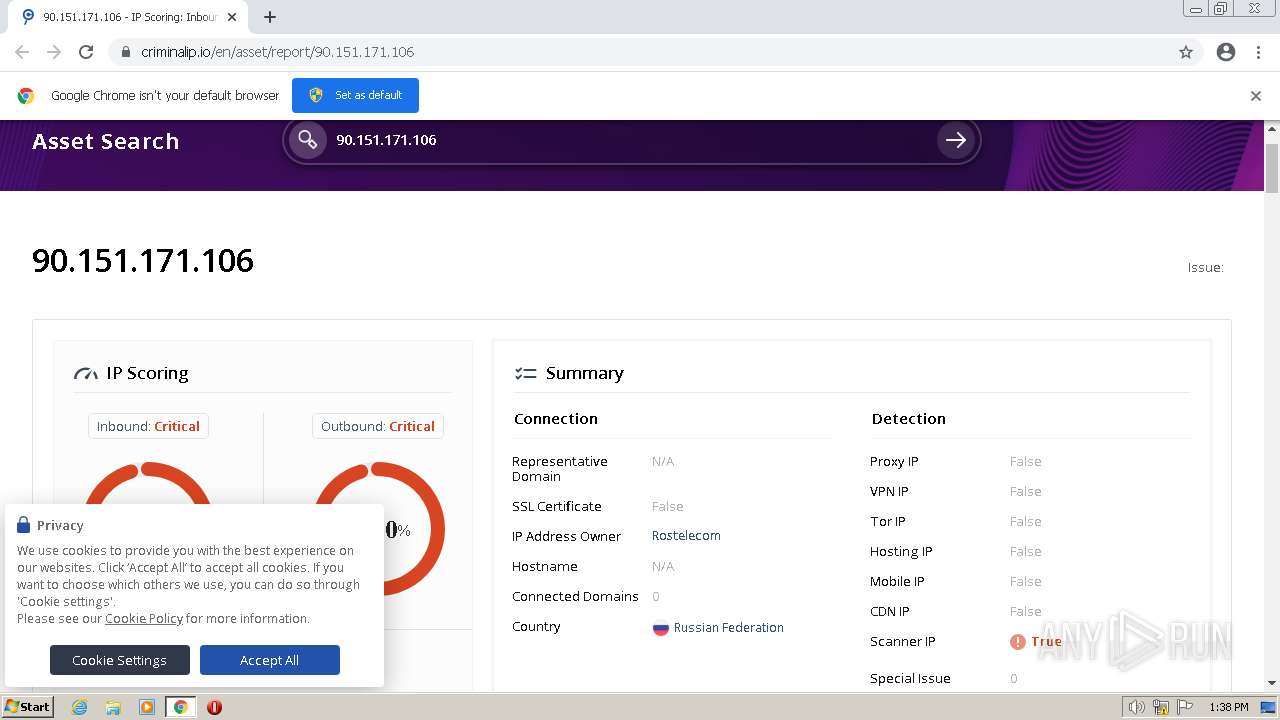Open Internet Explorer from the taskbar

click(80, 707)
